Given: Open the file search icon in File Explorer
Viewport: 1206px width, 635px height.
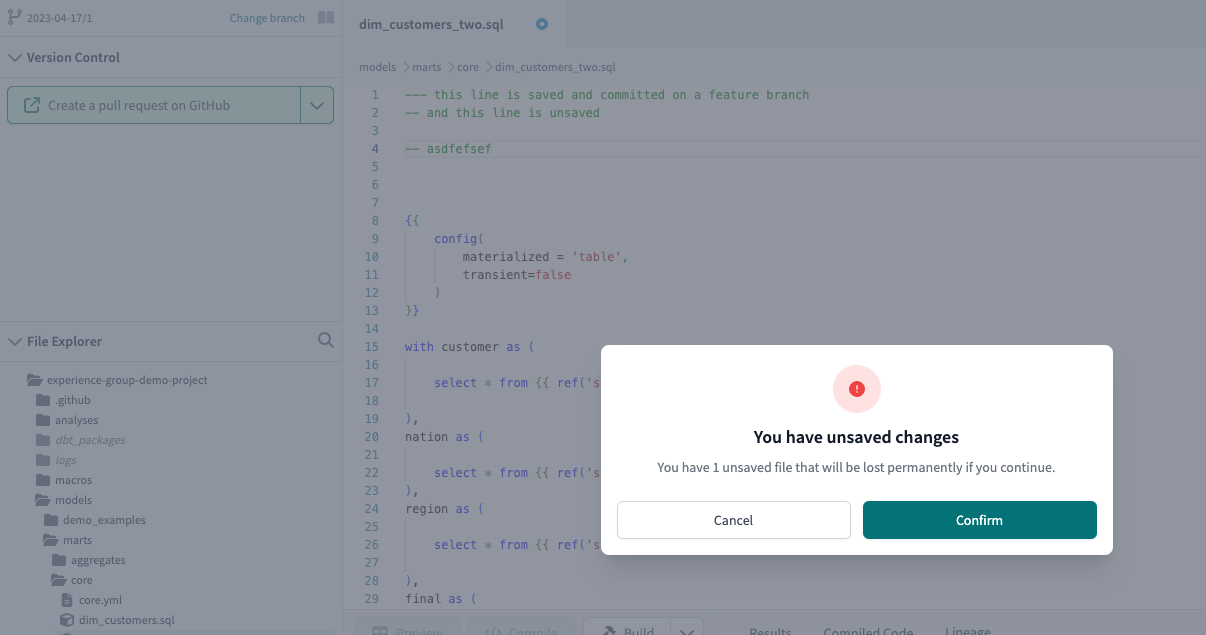Looking at the screenshot, I should pos(326,340).
